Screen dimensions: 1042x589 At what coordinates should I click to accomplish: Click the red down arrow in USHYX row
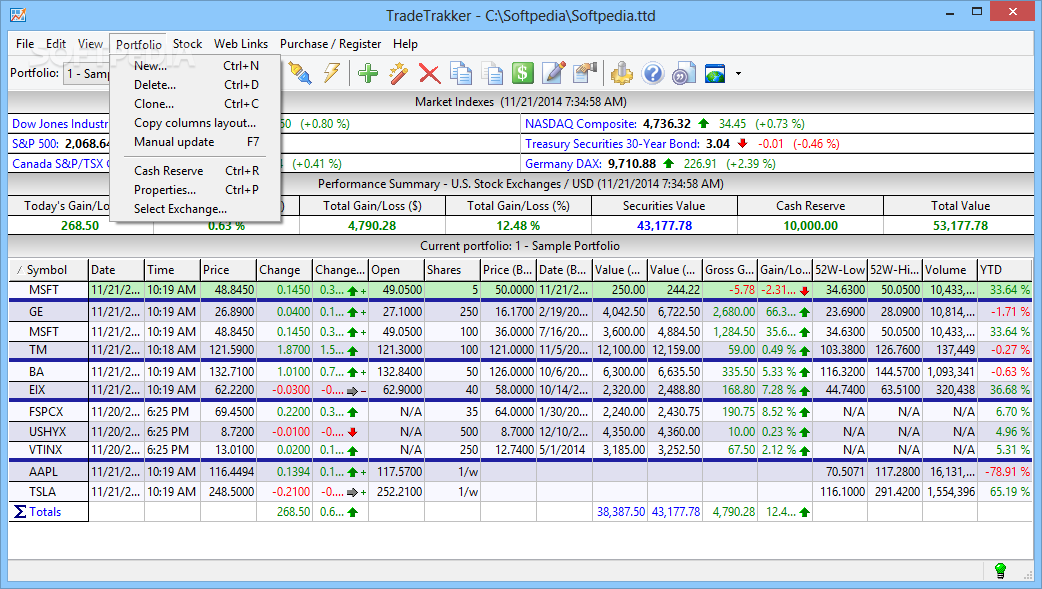(x=353, y=432)
